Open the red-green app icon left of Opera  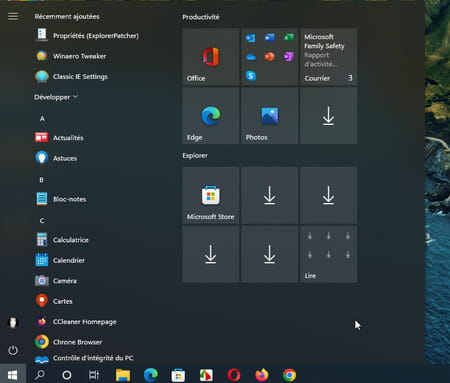tap(206, 375)
